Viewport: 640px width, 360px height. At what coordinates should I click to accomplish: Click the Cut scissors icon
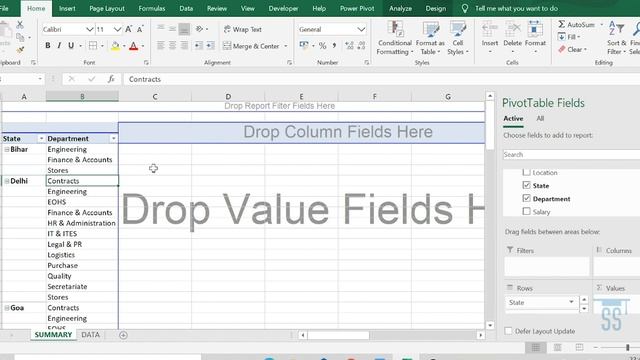pos(20,25)
